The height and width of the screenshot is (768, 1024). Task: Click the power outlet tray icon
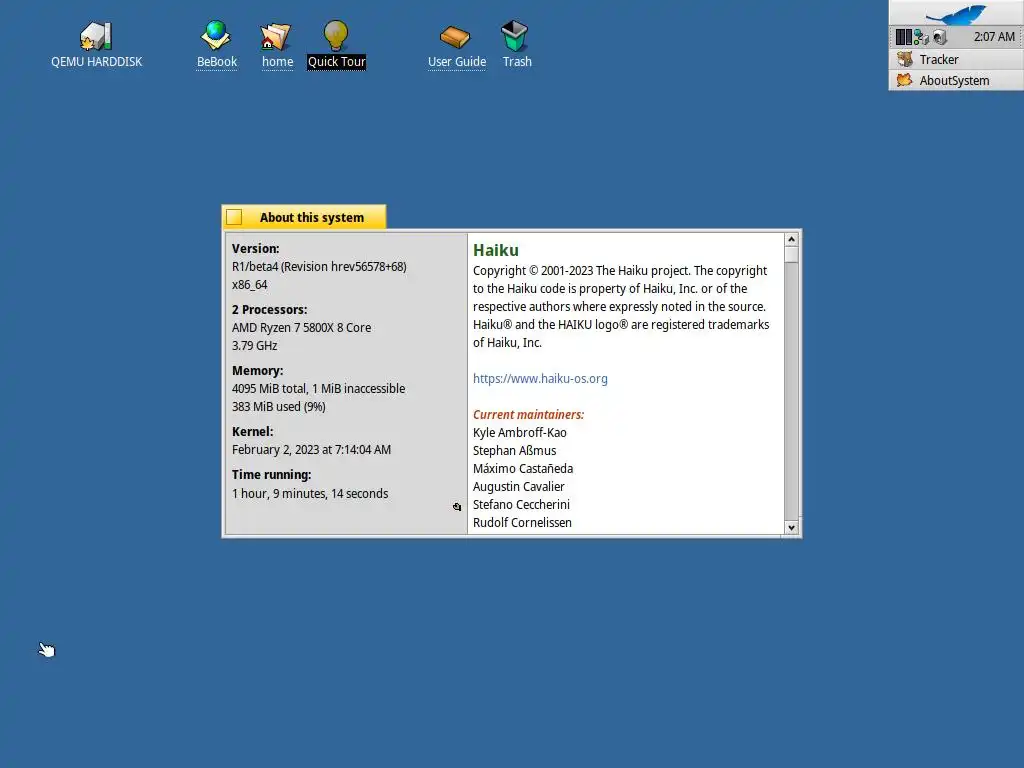click(x=940, y=37)
